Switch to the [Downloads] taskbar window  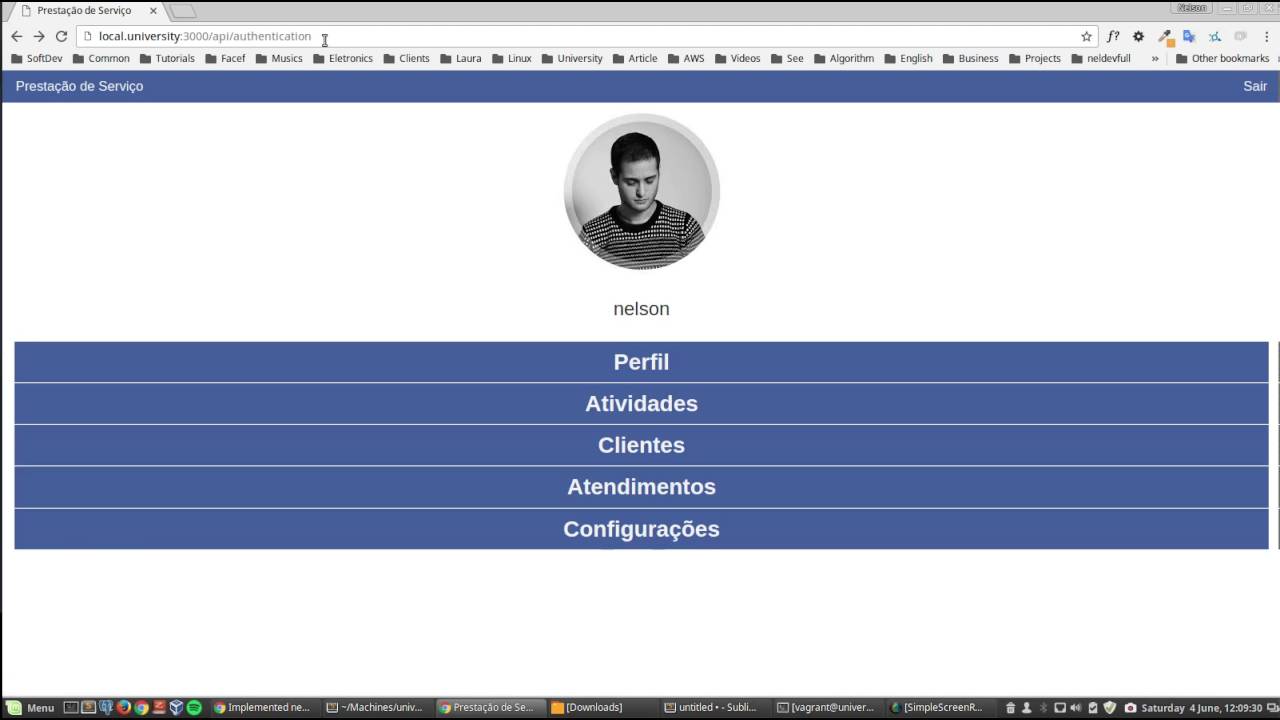602,707
